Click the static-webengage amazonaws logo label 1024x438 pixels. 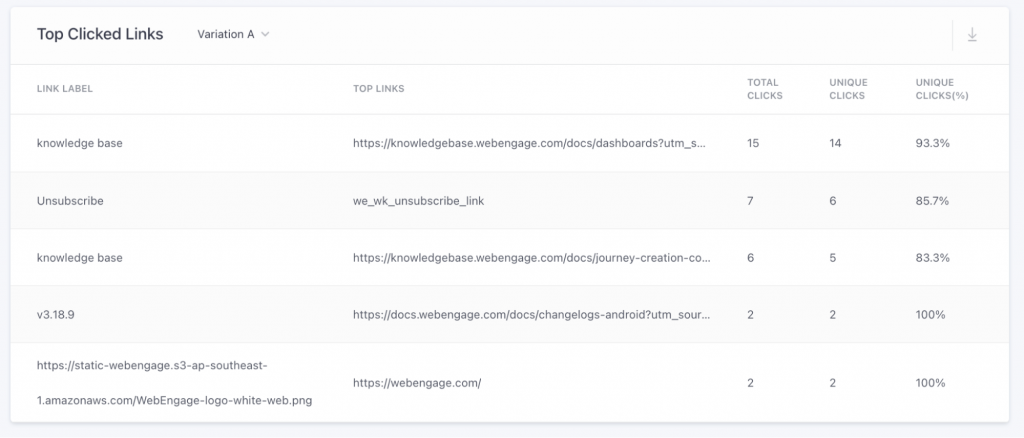[x=173, y=382]
